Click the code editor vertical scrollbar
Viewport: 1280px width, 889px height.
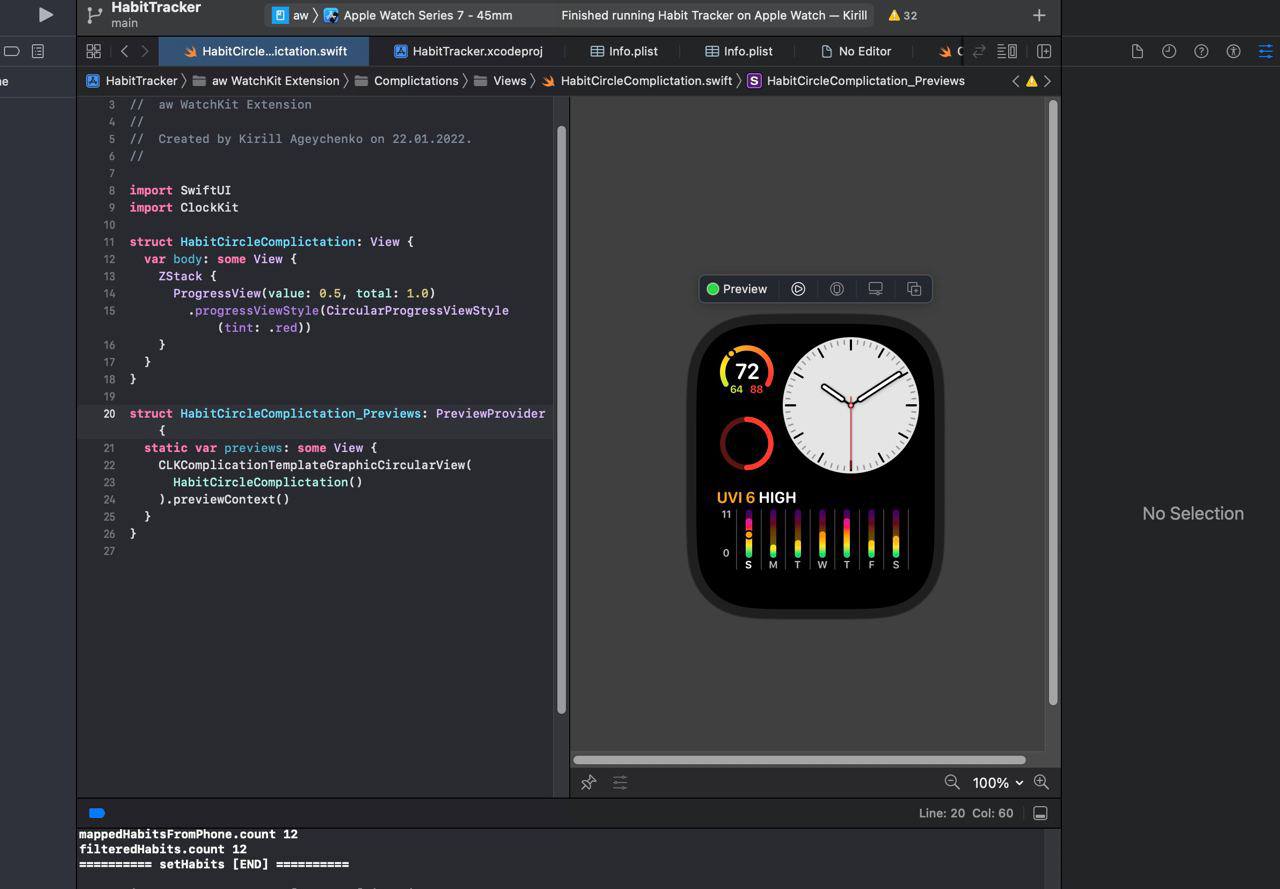click(x=561, y=420)
